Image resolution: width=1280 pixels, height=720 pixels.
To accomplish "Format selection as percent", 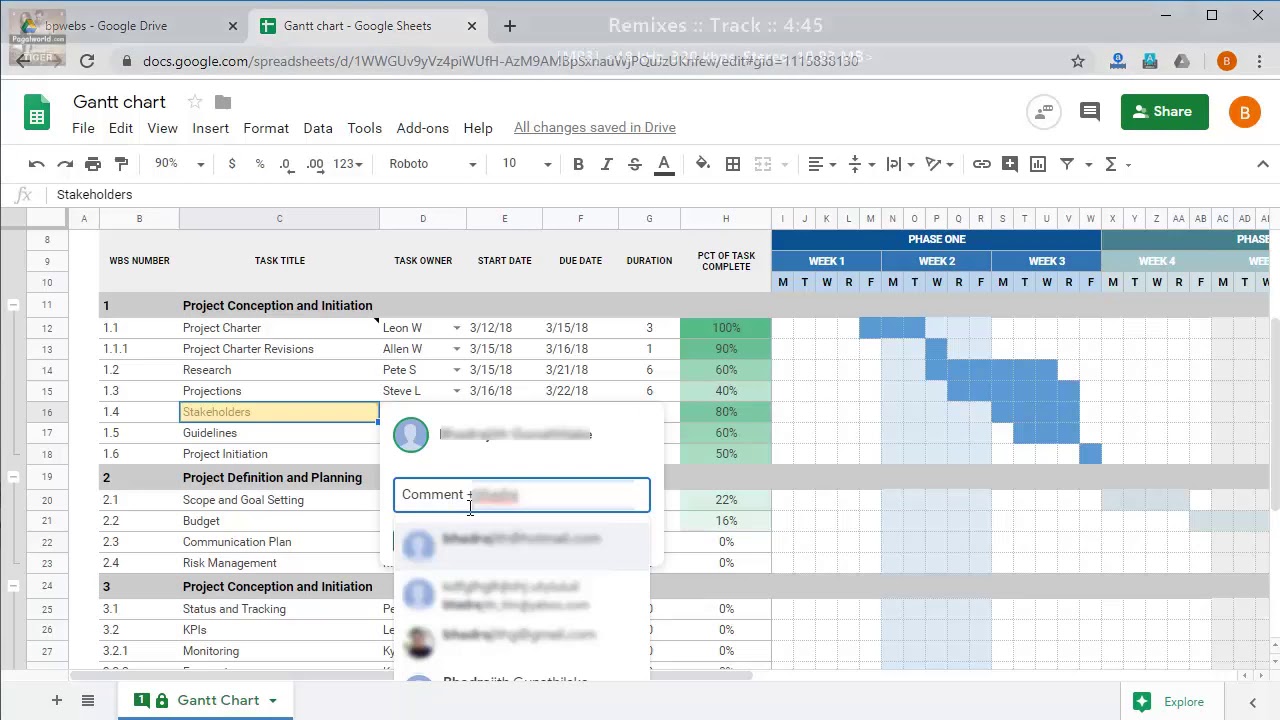I will click(260, 164).
